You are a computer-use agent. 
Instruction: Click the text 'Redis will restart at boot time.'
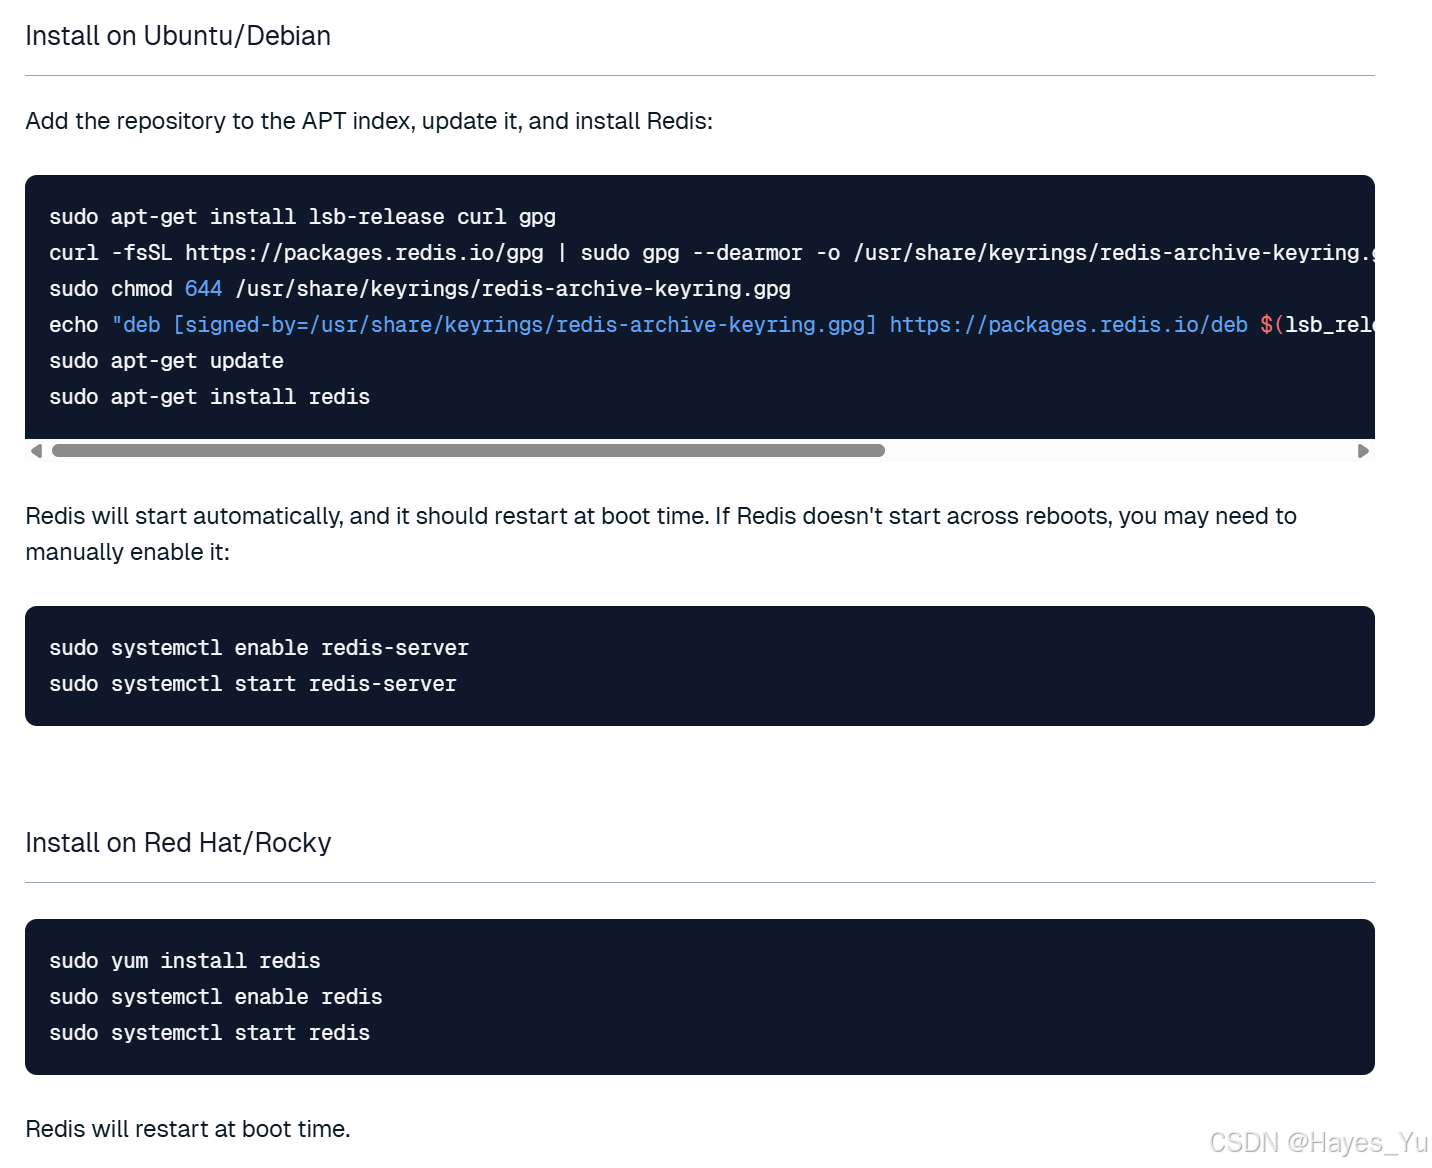point(188,1129)
